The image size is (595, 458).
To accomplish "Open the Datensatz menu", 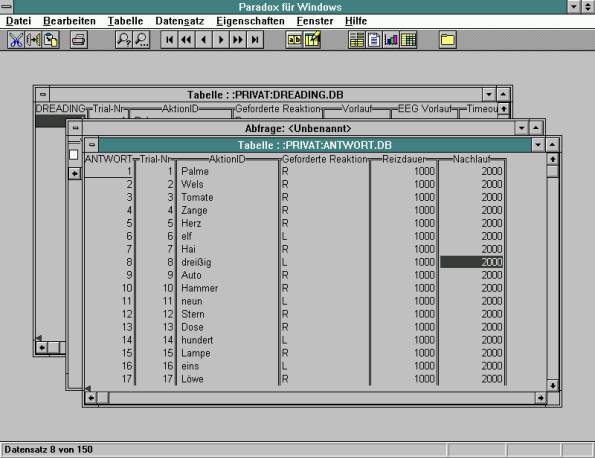I will coord(179,21).
